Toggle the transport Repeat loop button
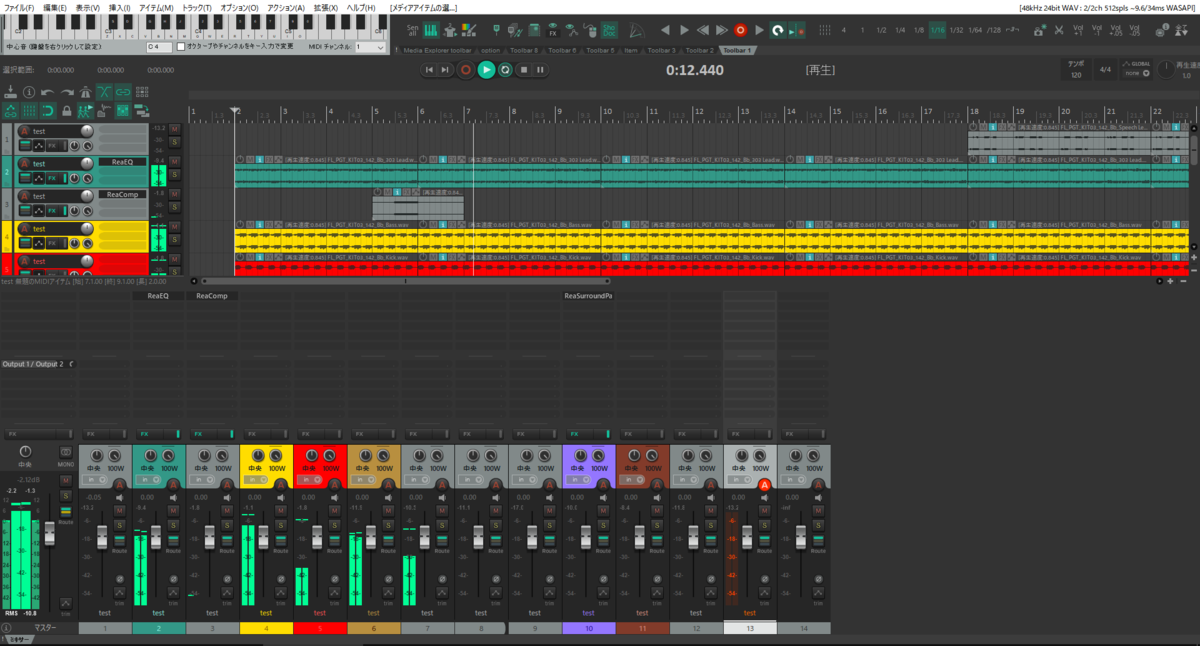The width and height of the screenshot is (1200, 646). pyautogui.click(x=505, y=69)
